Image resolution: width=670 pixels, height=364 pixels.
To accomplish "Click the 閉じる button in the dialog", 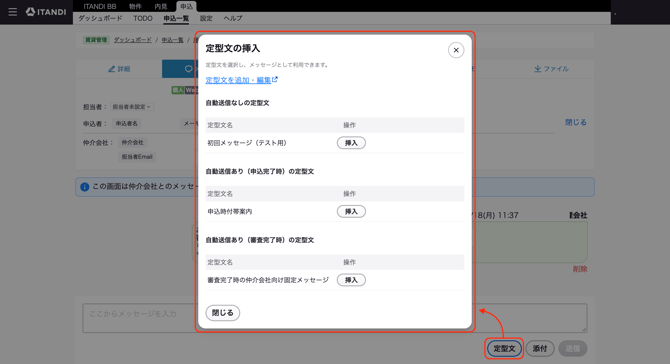I will click(223, 313).
